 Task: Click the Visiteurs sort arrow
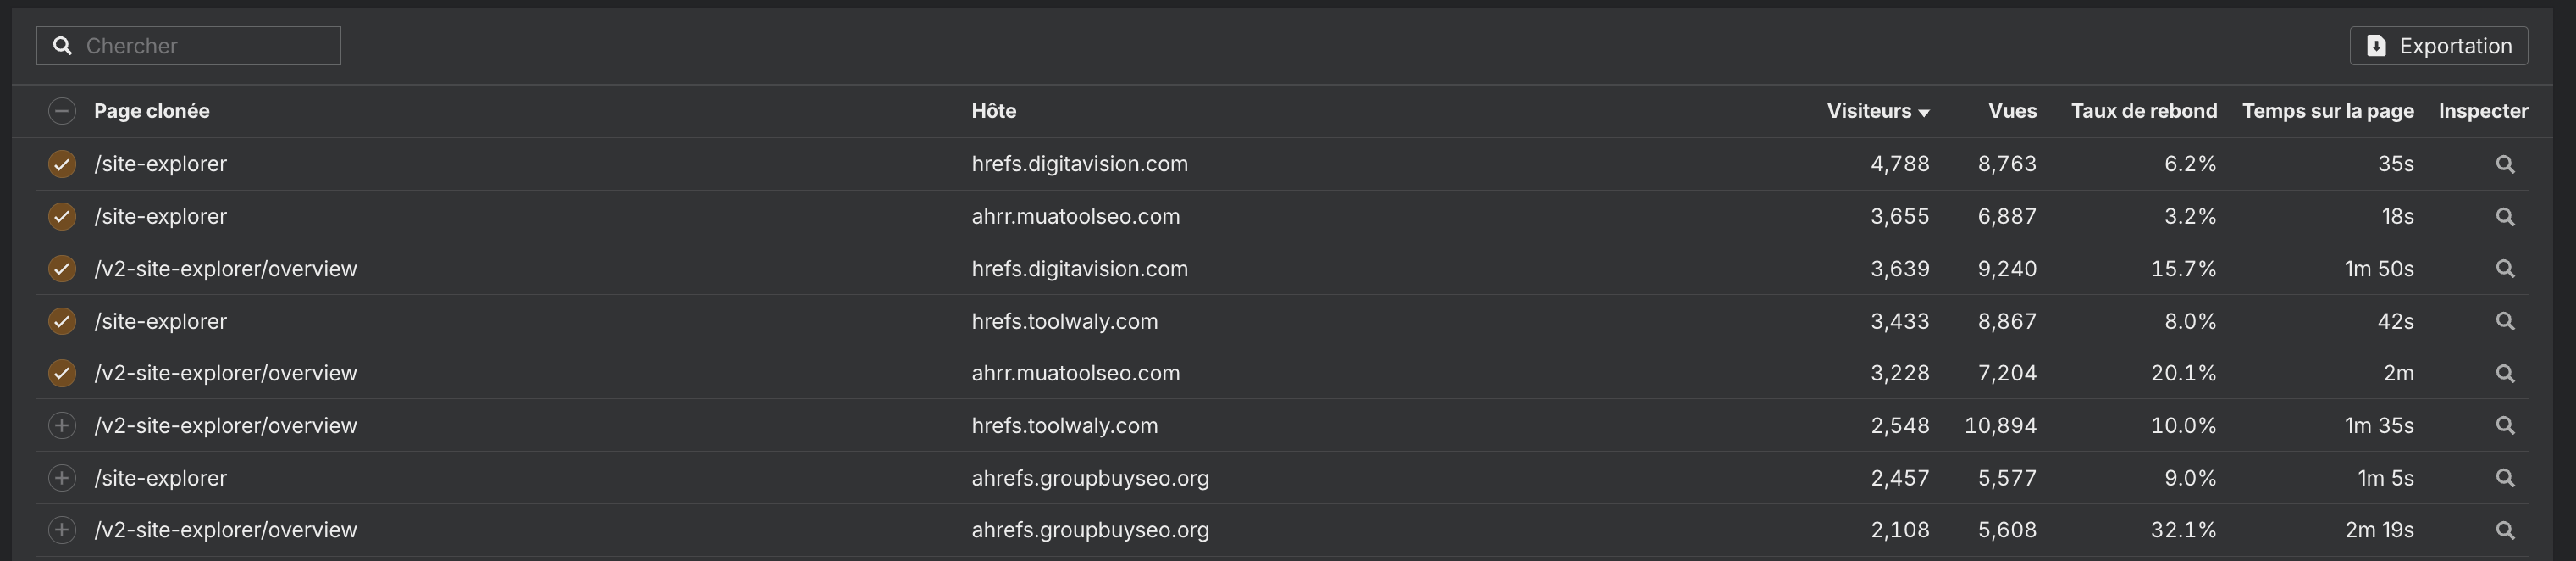(1925, 113)
